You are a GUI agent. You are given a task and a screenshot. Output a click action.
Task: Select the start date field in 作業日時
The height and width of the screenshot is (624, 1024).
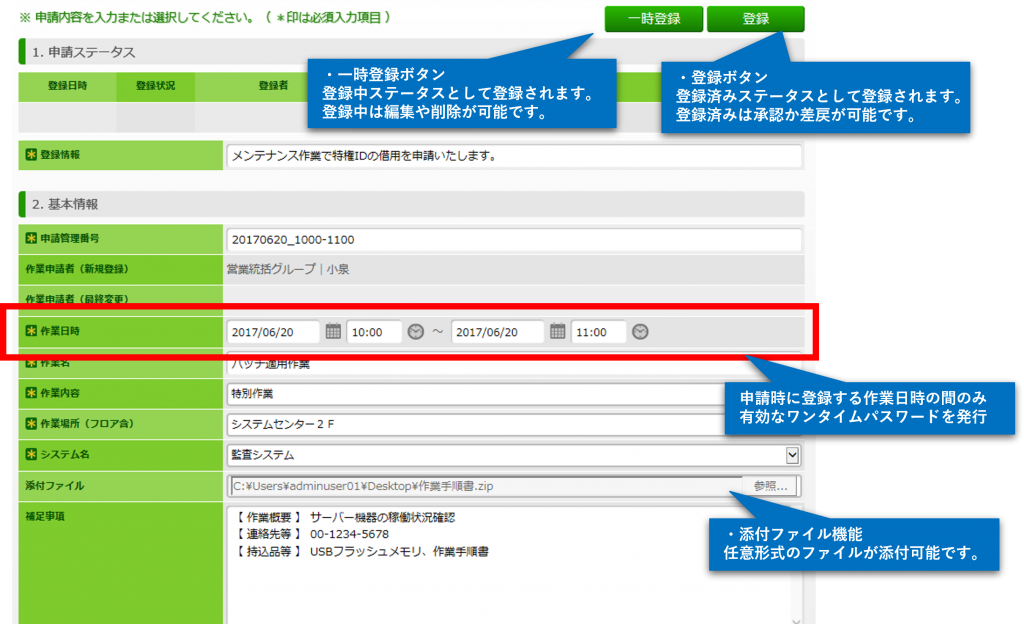(x=273, y=332)
